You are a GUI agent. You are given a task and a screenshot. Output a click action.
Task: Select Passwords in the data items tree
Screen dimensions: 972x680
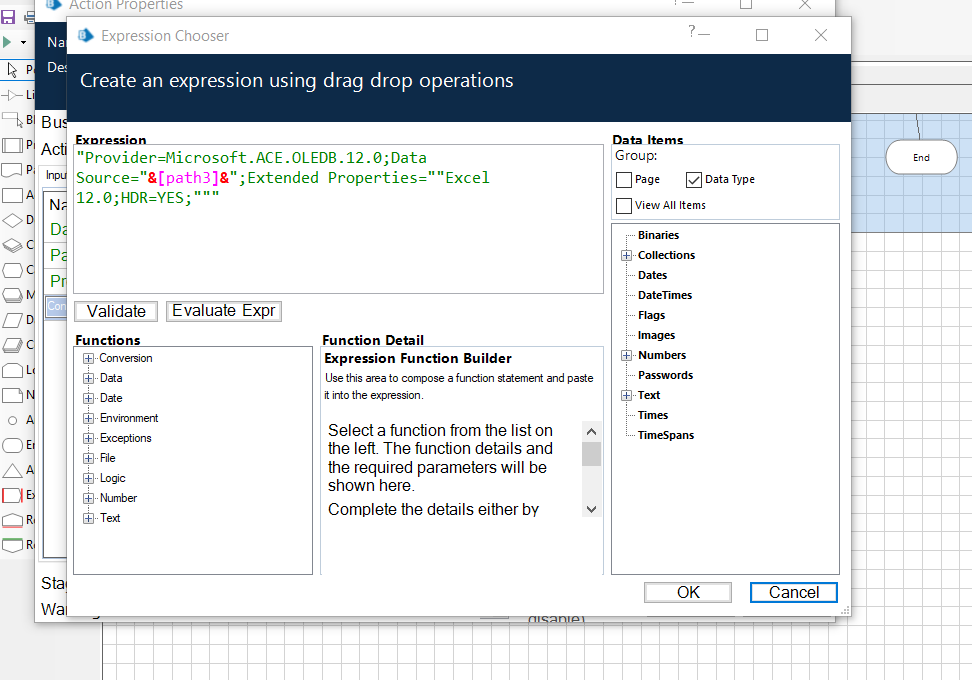coord(665,376)
